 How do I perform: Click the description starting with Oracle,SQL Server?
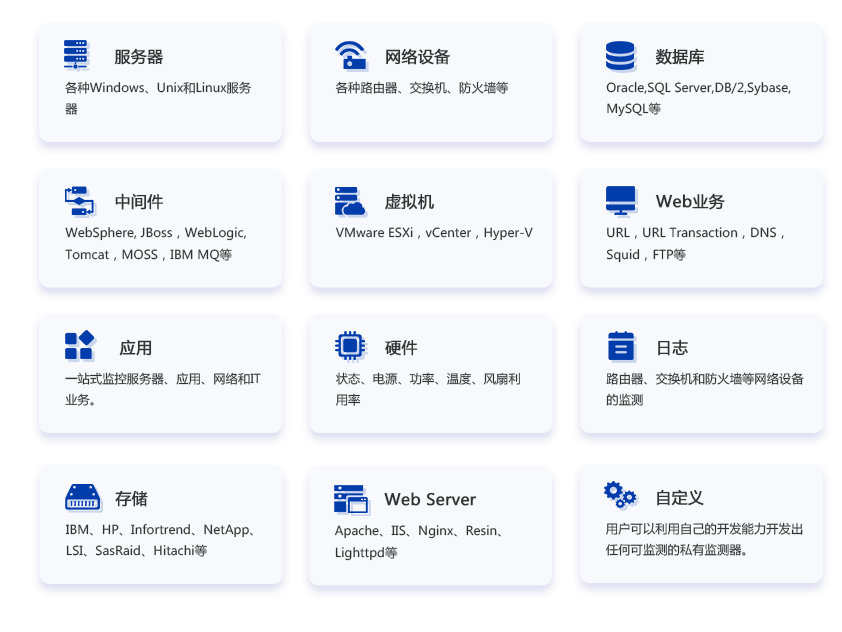click(699, 98)
